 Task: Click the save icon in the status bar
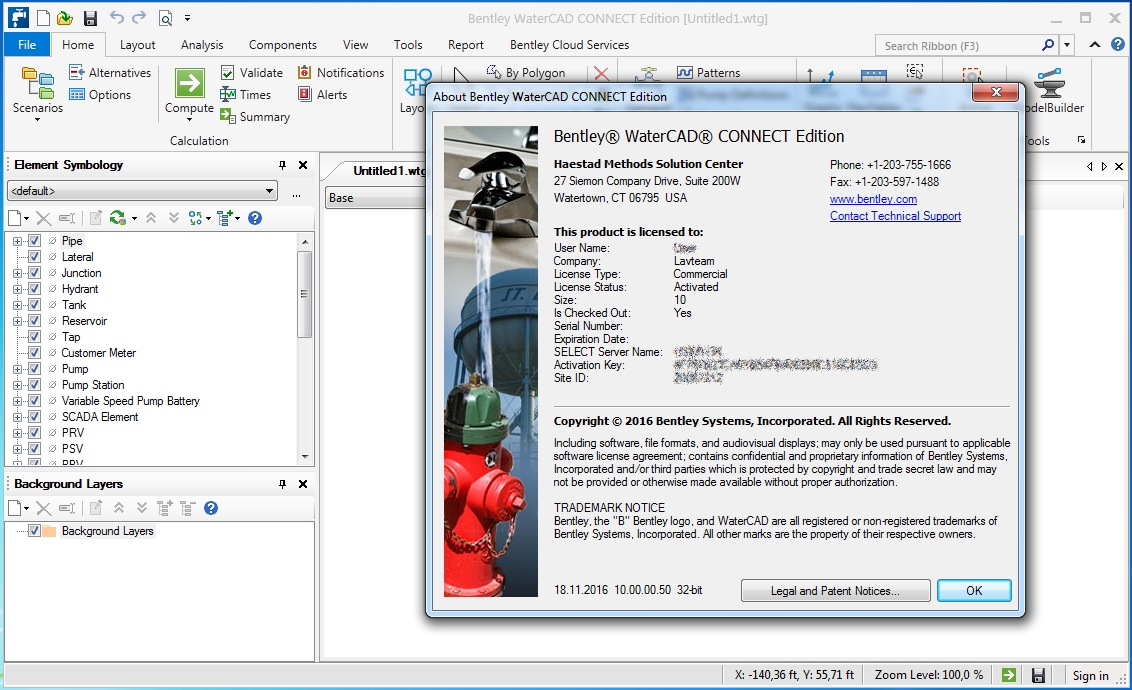tap(1038, 675)
